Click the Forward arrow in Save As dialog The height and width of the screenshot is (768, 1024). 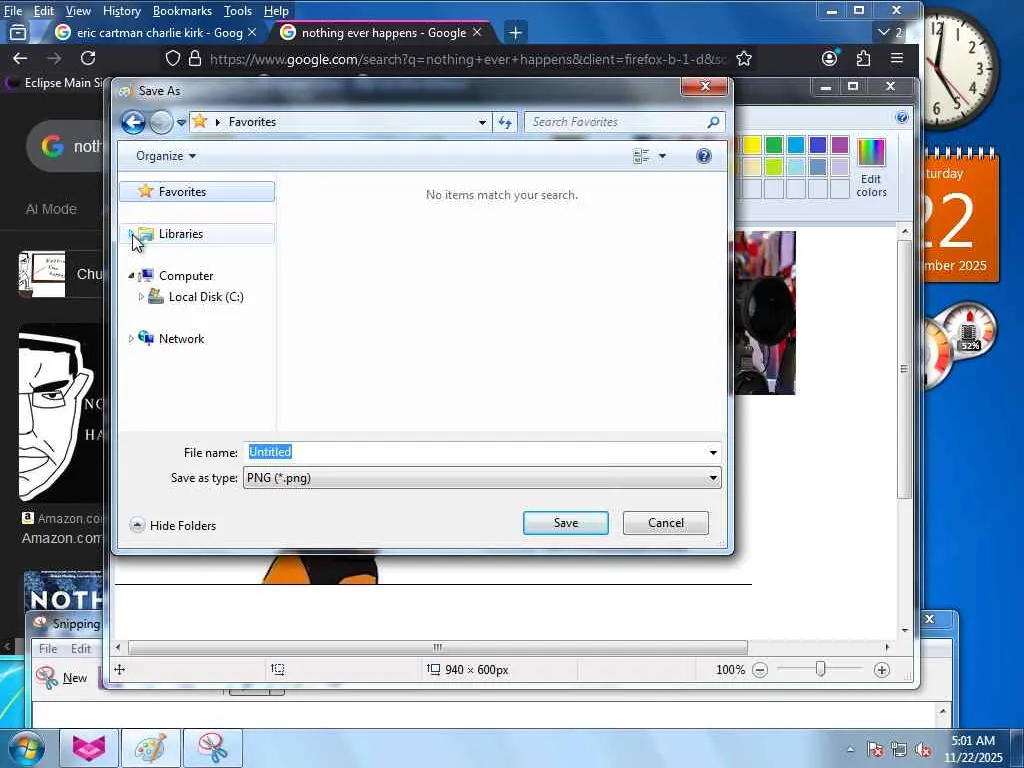click(161, 122)
